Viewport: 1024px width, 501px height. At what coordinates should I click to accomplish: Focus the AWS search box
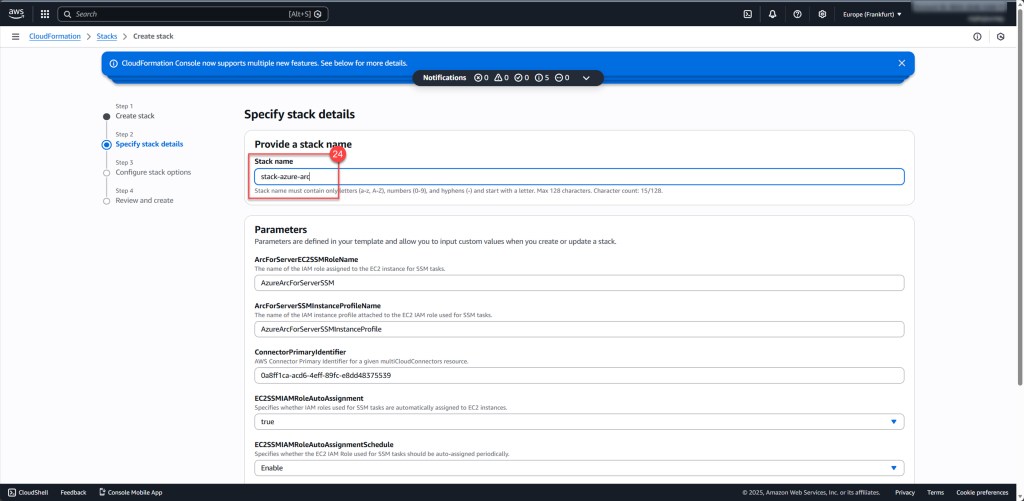190,14
